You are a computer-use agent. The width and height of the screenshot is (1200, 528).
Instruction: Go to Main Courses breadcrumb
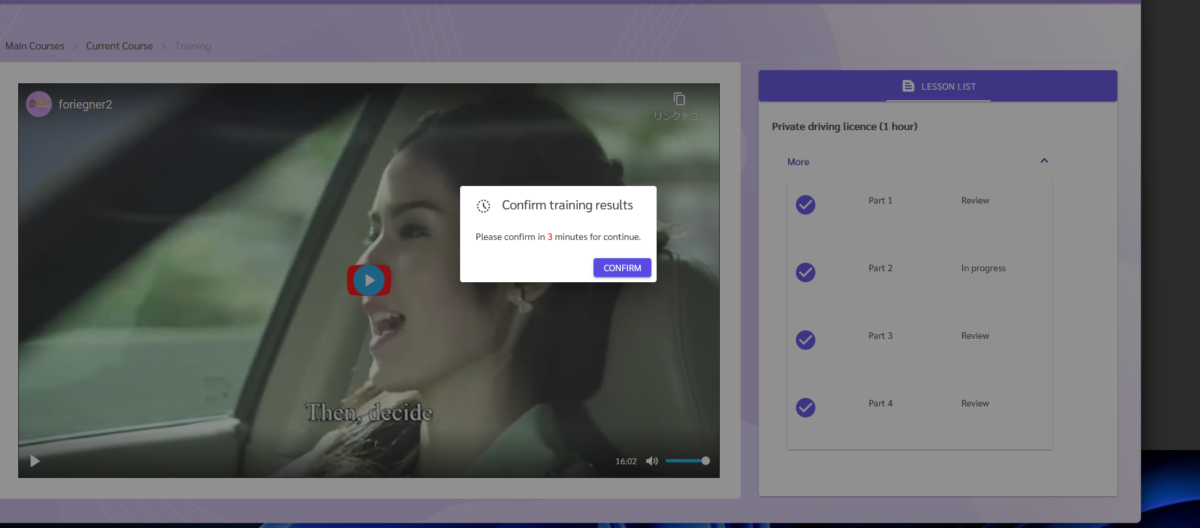click(x=34, y=46)
